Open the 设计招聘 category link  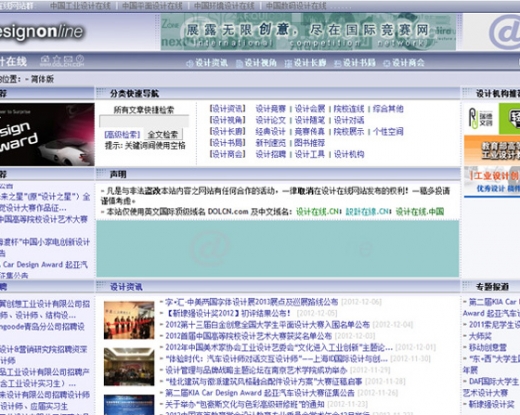271,154
